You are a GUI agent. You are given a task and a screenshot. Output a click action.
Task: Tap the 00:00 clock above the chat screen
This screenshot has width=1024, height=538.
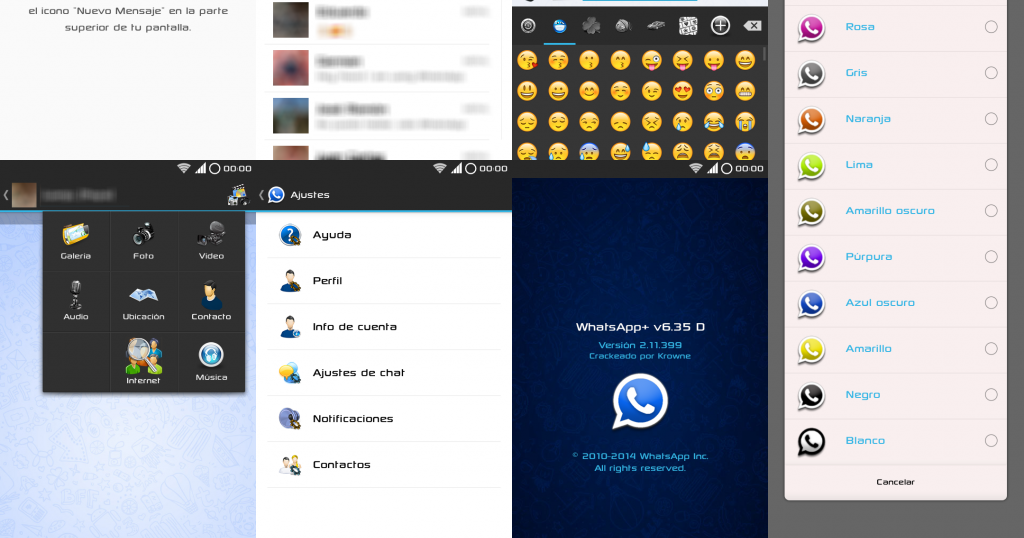(x=237, y=168)
